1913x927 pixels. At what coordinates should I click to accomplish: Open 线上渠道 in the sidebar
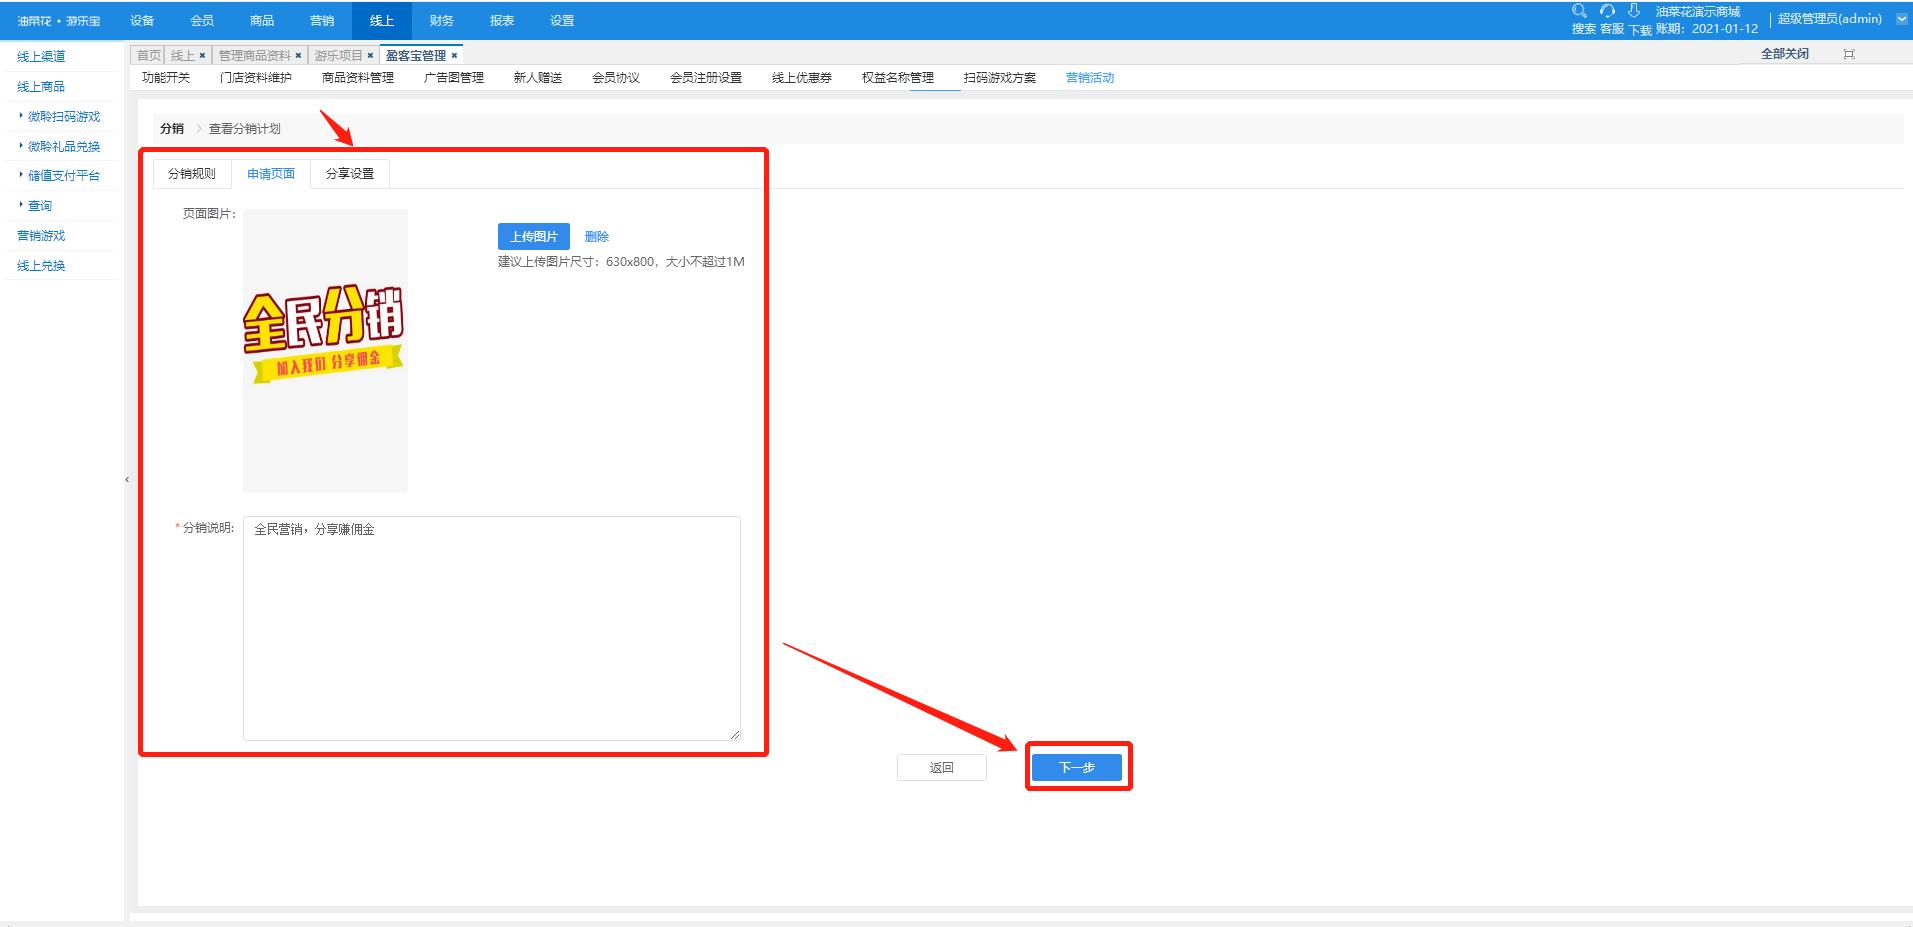[41, 57]
